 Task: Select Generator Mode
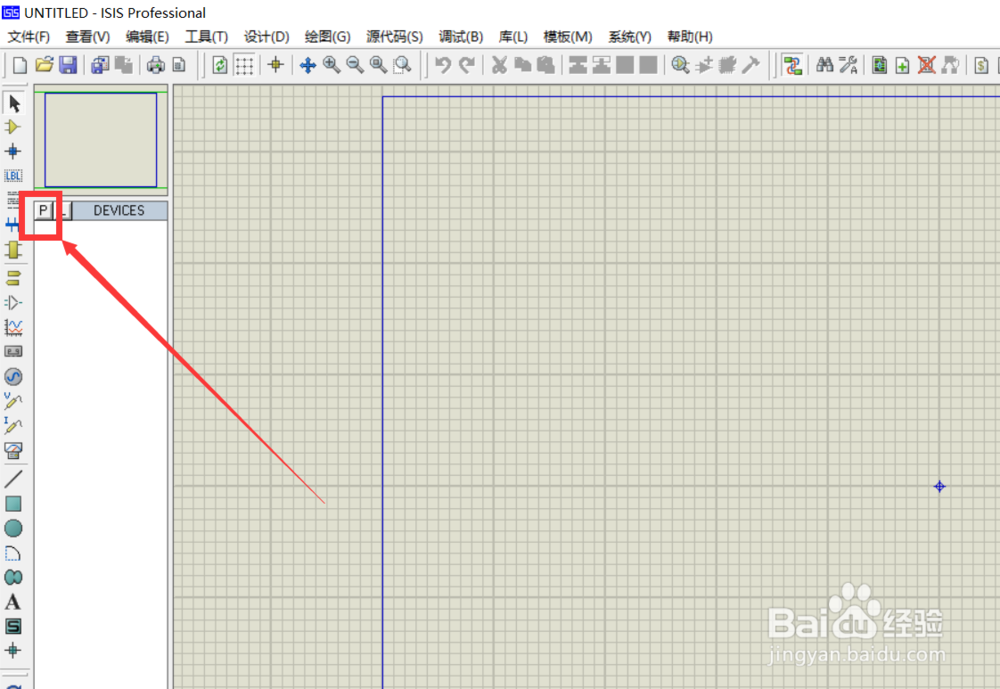pos(13,376)
